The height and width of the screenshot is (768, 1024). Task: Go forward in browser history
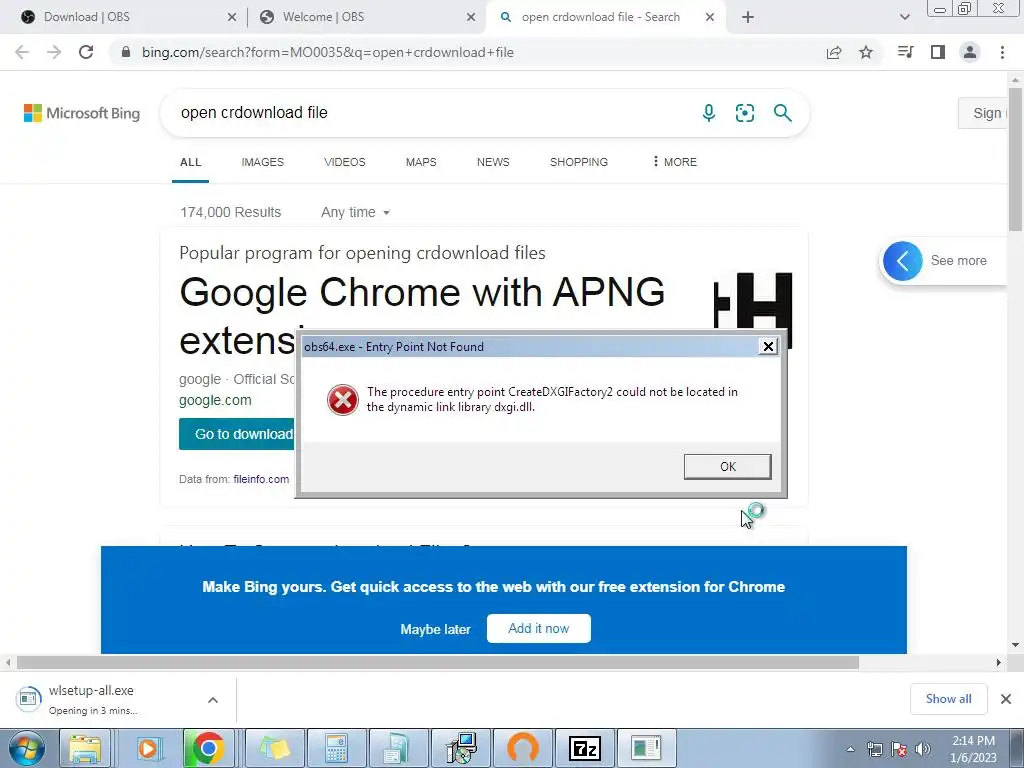coord(54,52)
